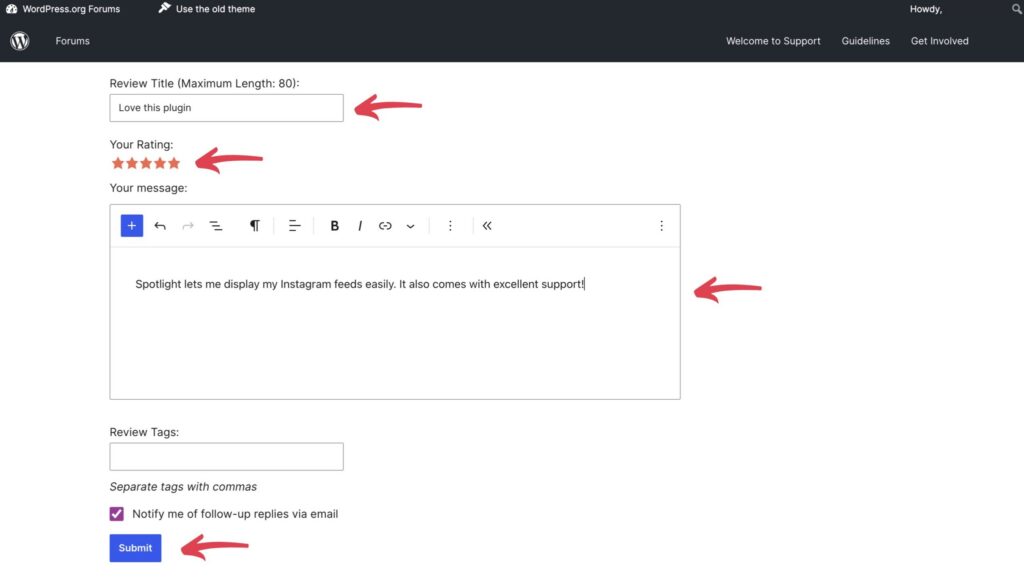Image resolution: width=1024 pixels, height=580 pixels.
Task: Toggle italic formatting
Action: [x=360, y=226]
